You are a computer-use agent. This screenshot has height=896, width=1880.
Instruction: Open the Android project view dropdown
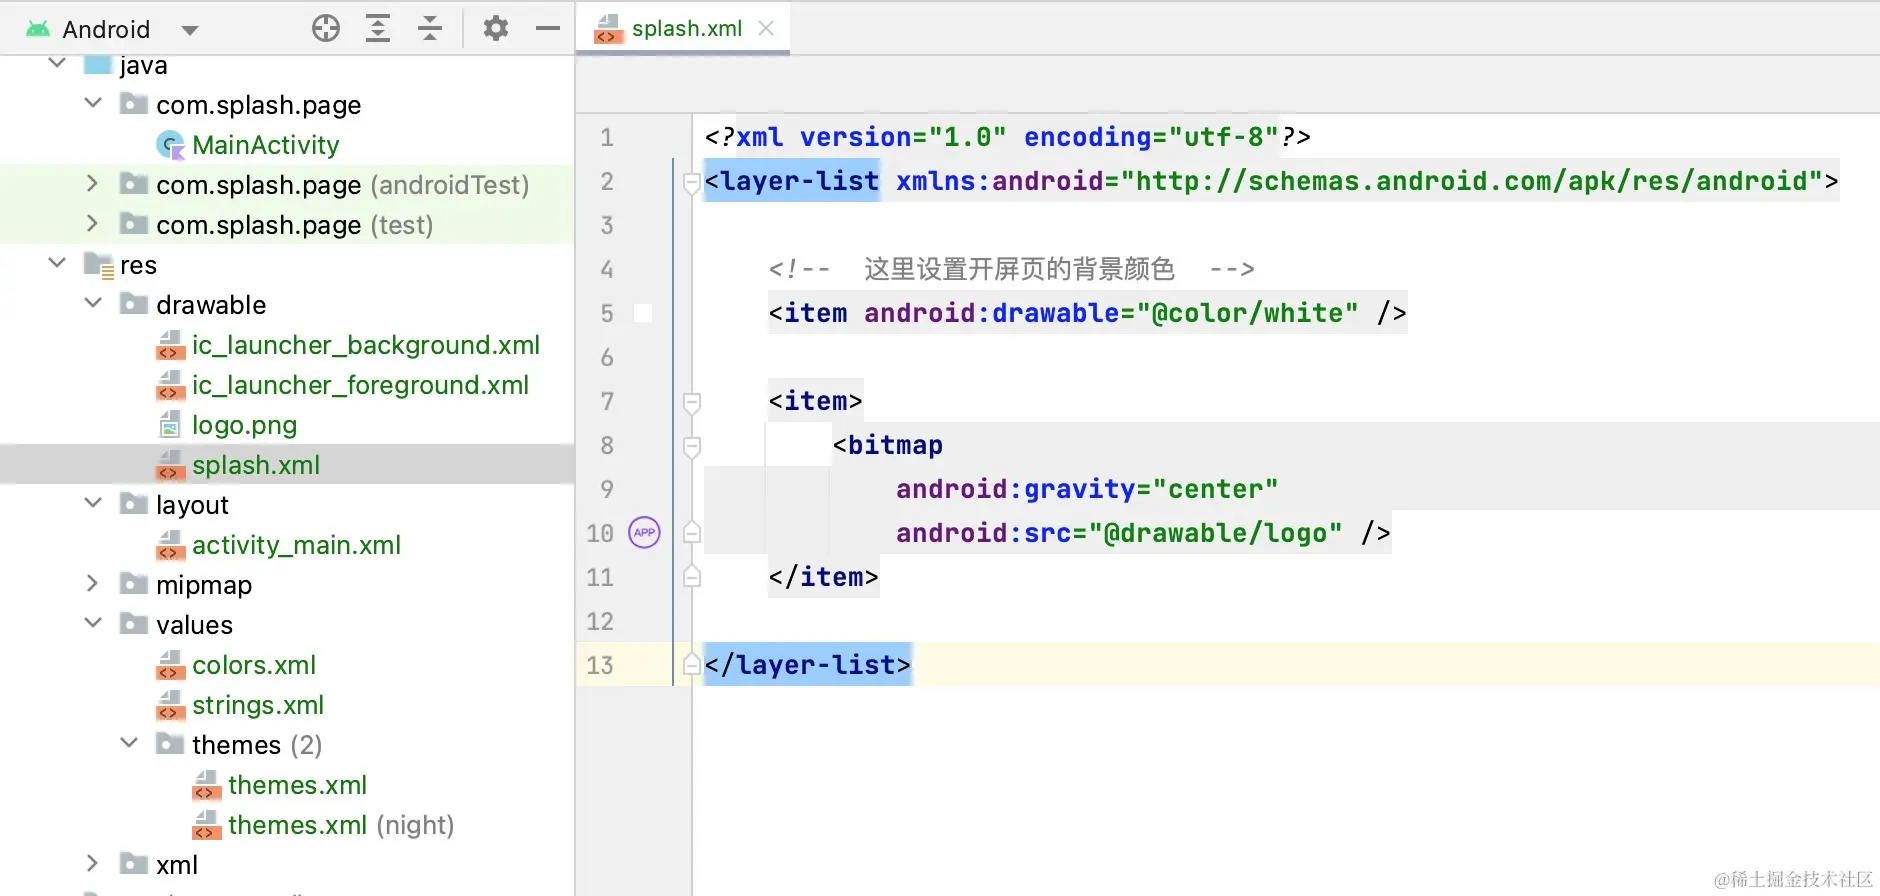(190, 30)
